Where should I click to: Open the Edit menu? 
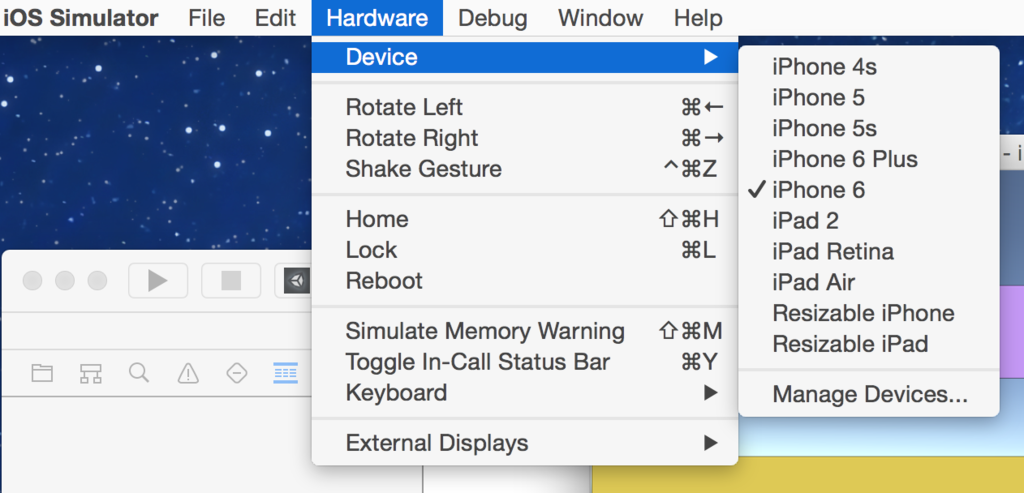(275, 18)
